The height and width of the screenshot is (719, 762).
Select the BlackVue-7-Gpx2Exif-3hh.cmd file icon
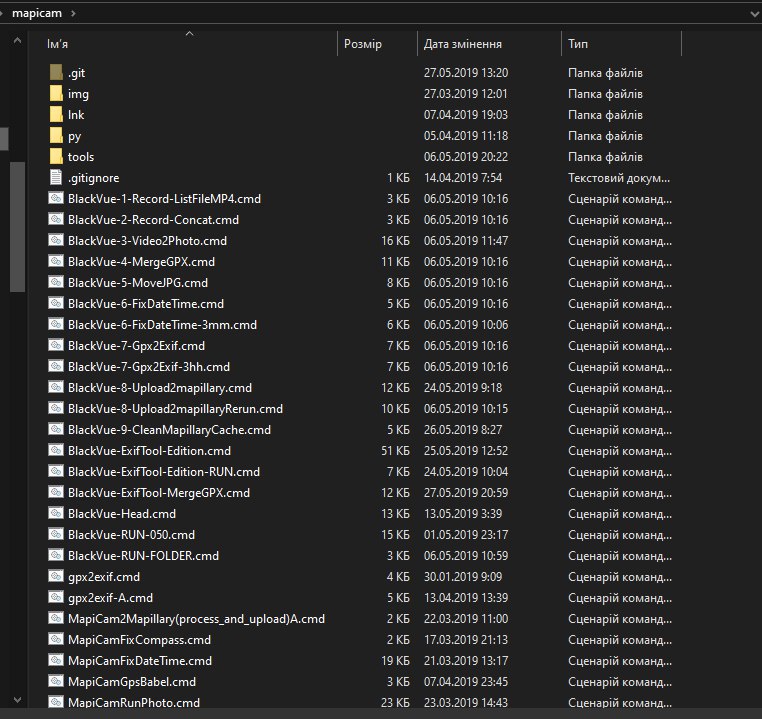pos(56,366)
